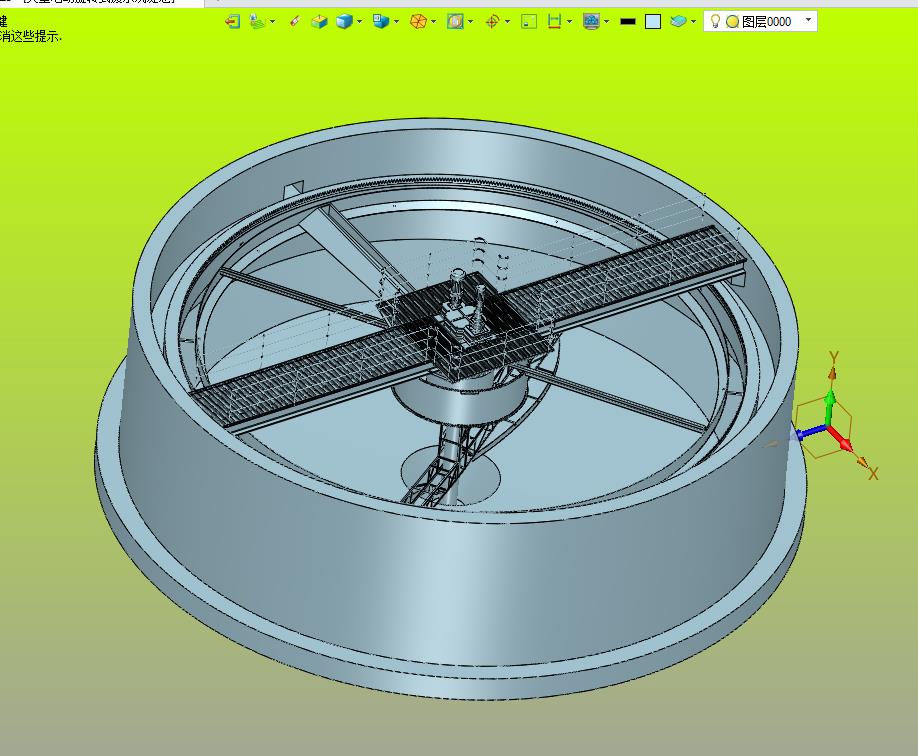Expand the arrow beside the wireframe sphere
Image resolution: width=918 pixels, height=756 pixels.
[434, 22]
